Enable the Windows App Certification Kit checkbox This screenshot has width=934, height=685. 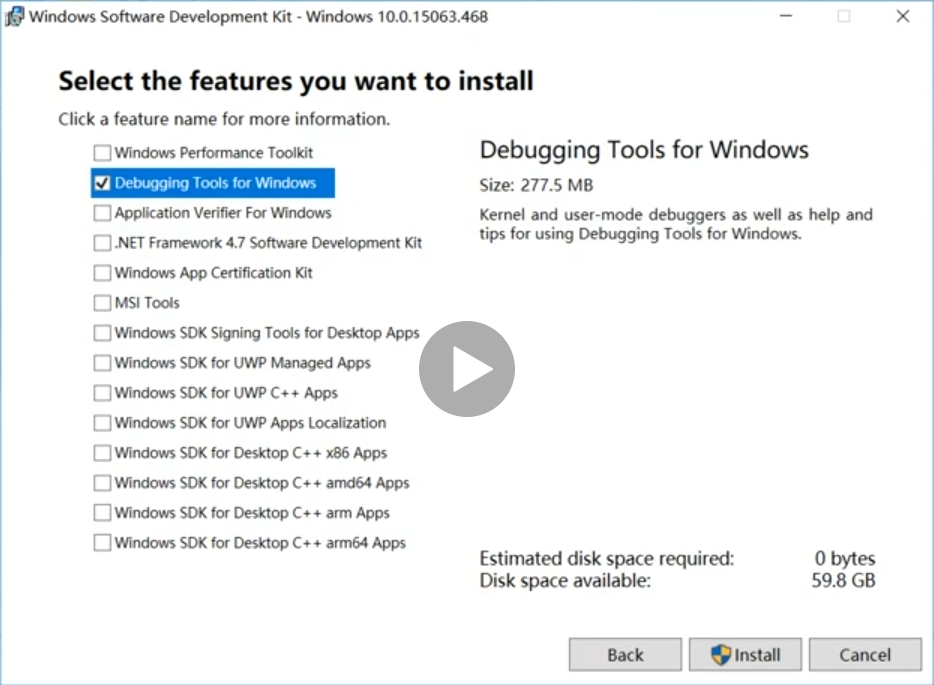click(102, 273)
